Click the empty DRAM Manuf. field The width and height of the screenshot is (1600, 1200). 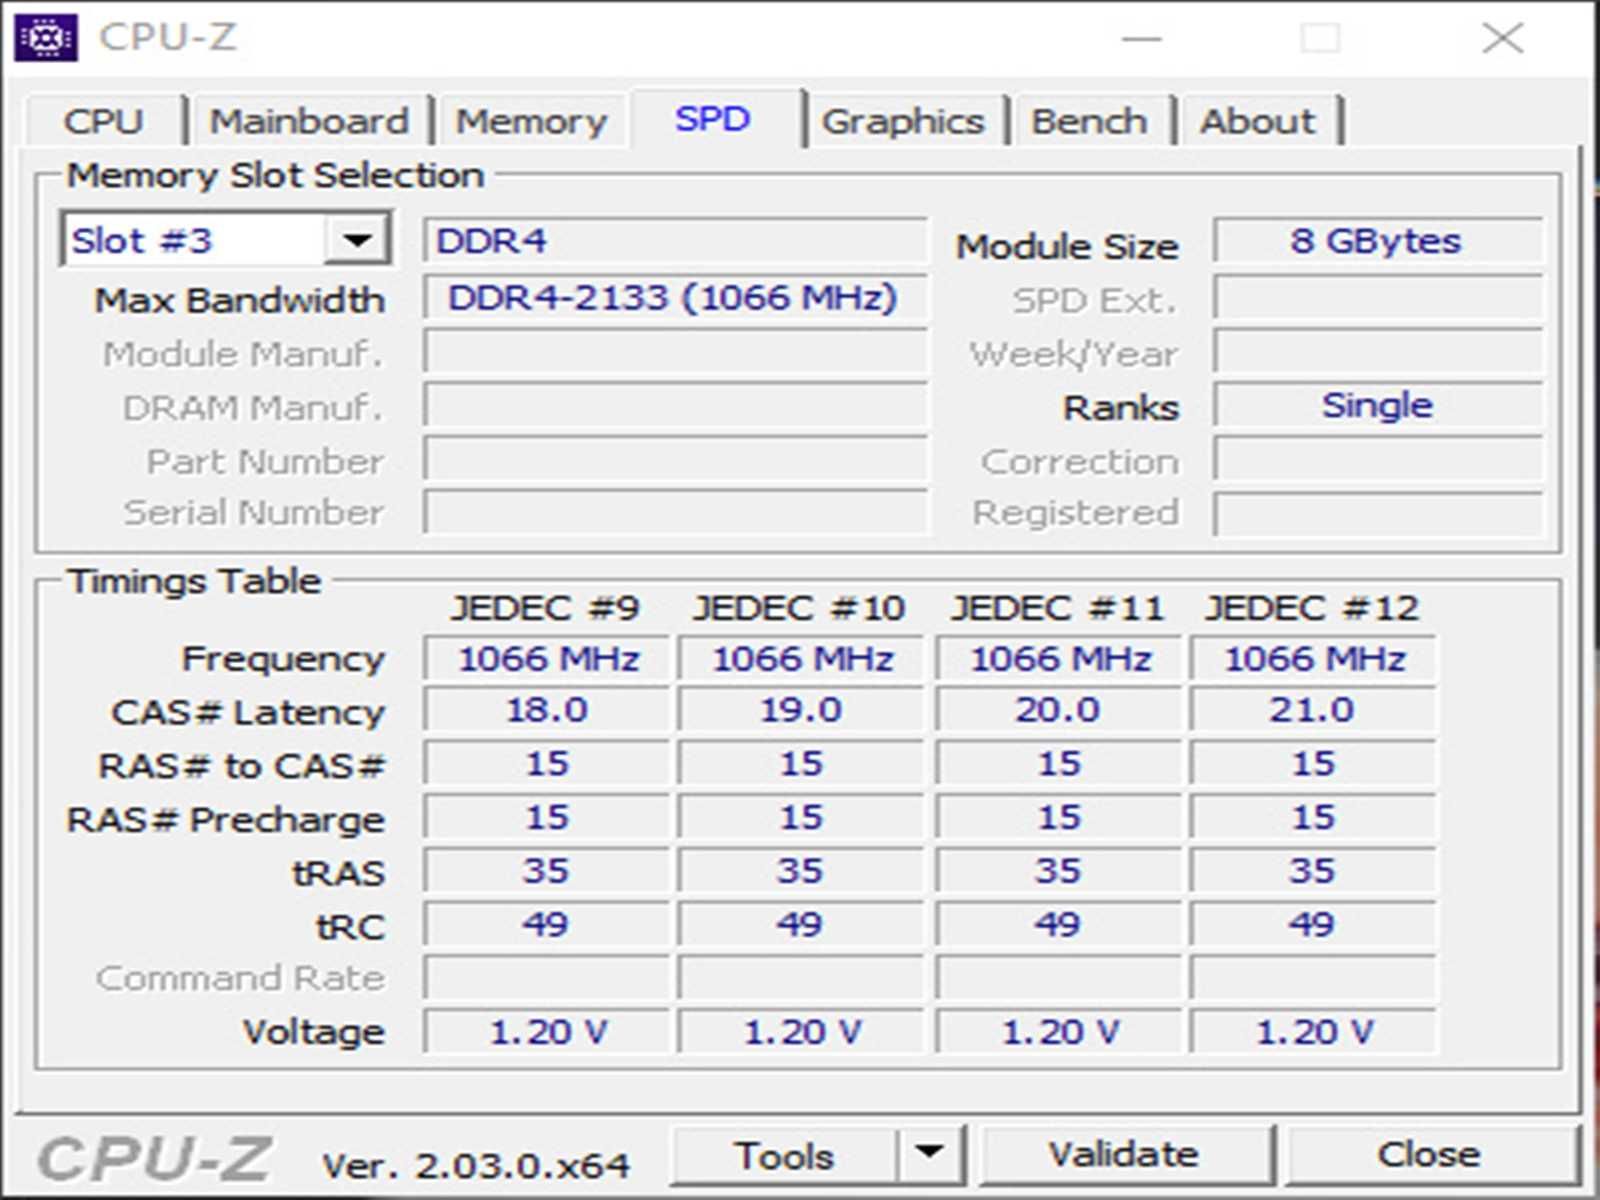pyautogui.click(x=675, y=406)
